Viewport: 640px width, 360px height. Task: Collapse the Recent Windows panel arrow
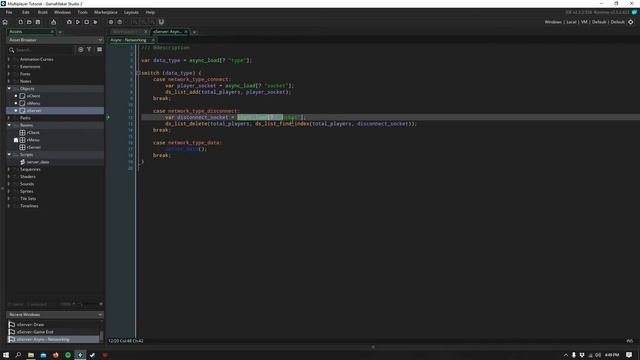tap(100, 315)
